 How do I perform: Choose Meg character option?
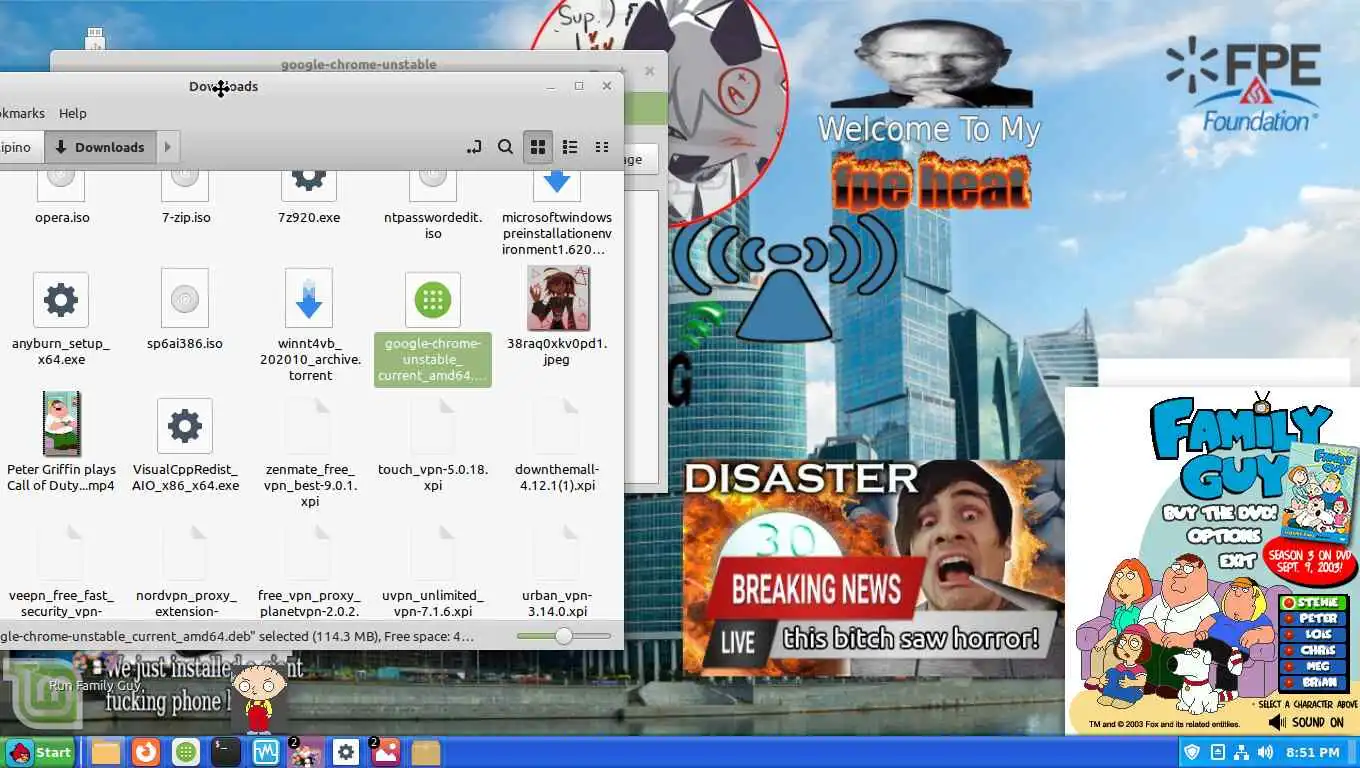pyautogui.click(x=1316, y=667)
